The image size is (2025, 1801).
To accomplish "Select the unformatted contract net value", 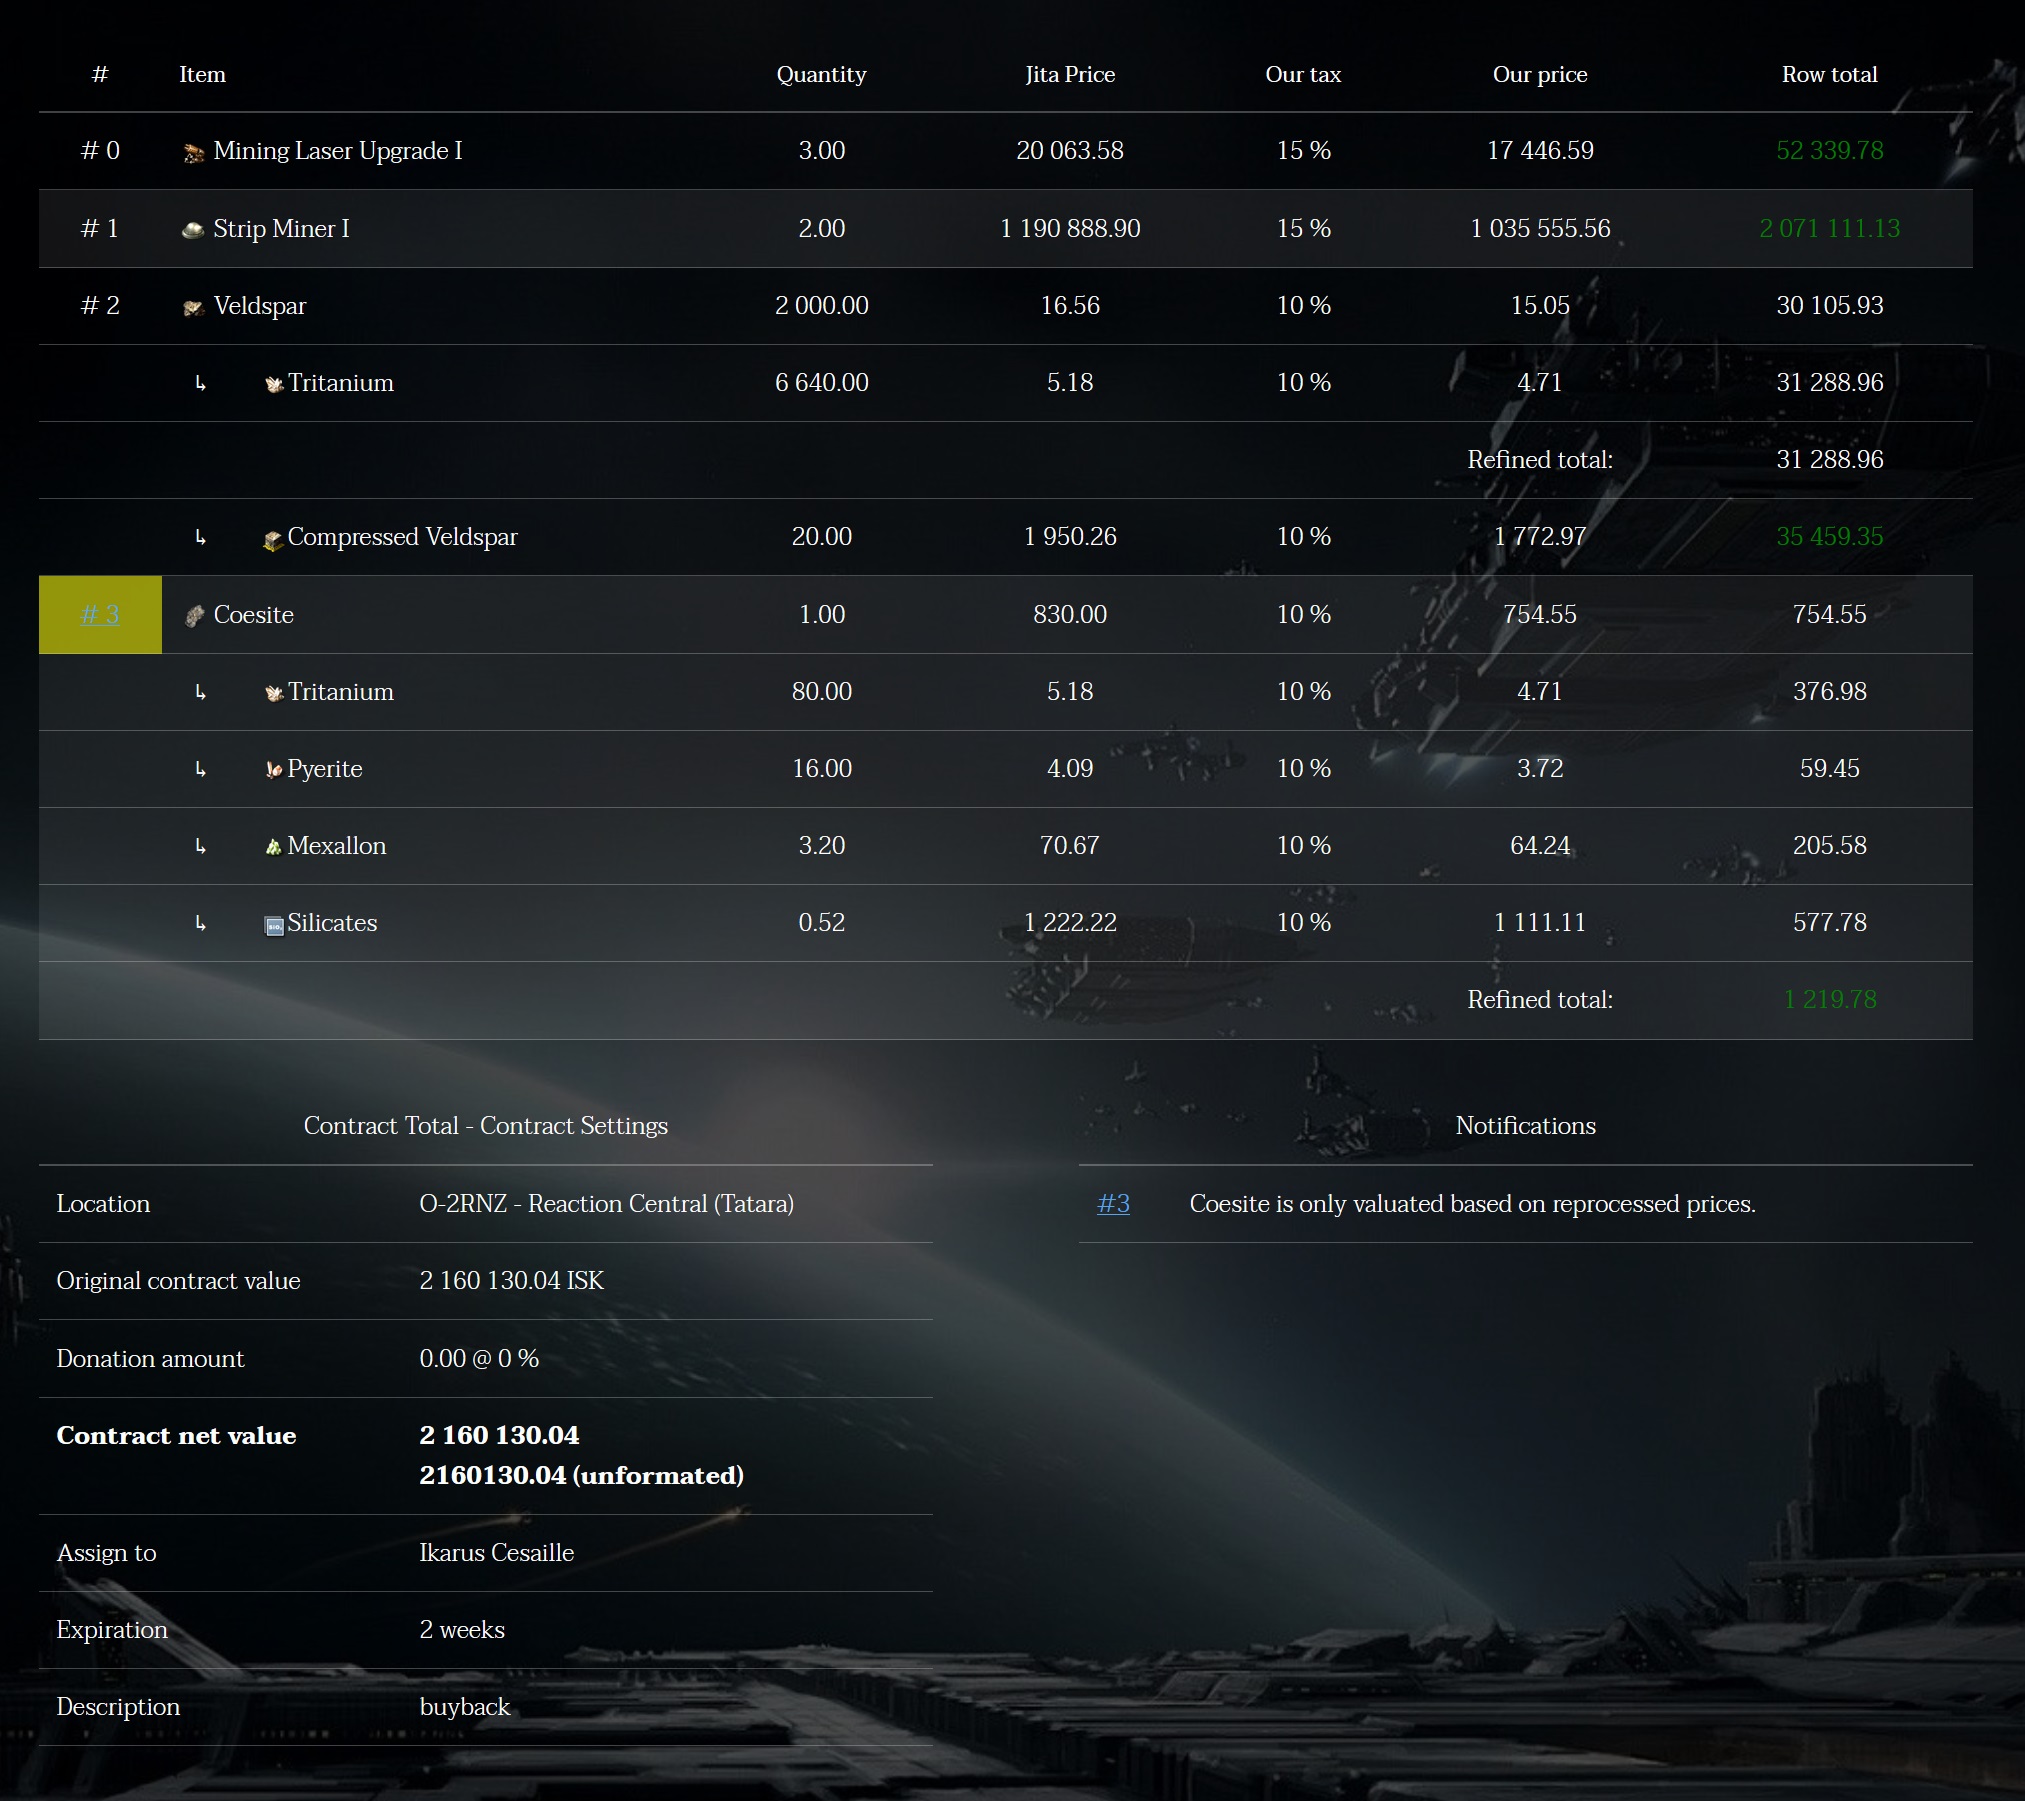I will [x=581, y=1475].
